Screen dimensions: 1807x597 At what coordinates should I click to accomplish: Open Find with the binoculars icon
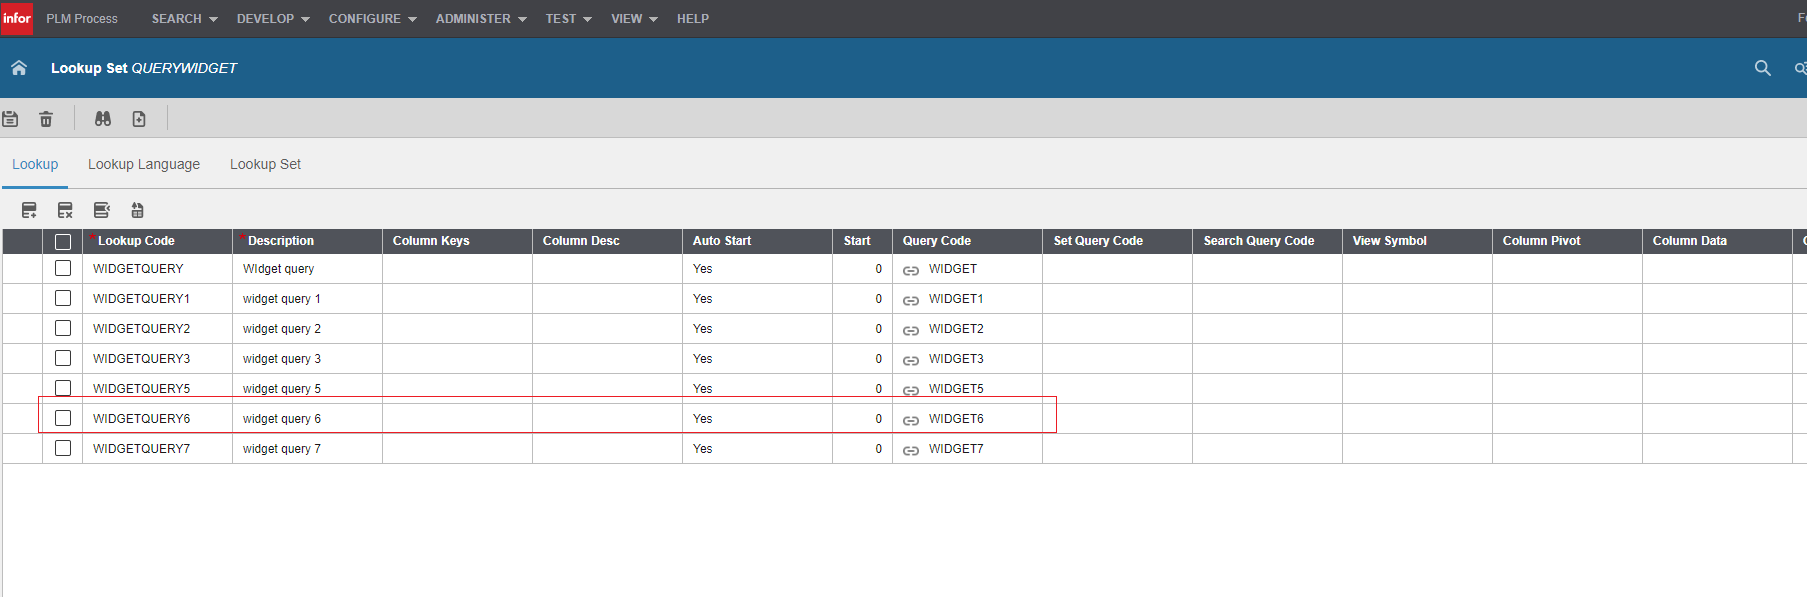point(102,119)
